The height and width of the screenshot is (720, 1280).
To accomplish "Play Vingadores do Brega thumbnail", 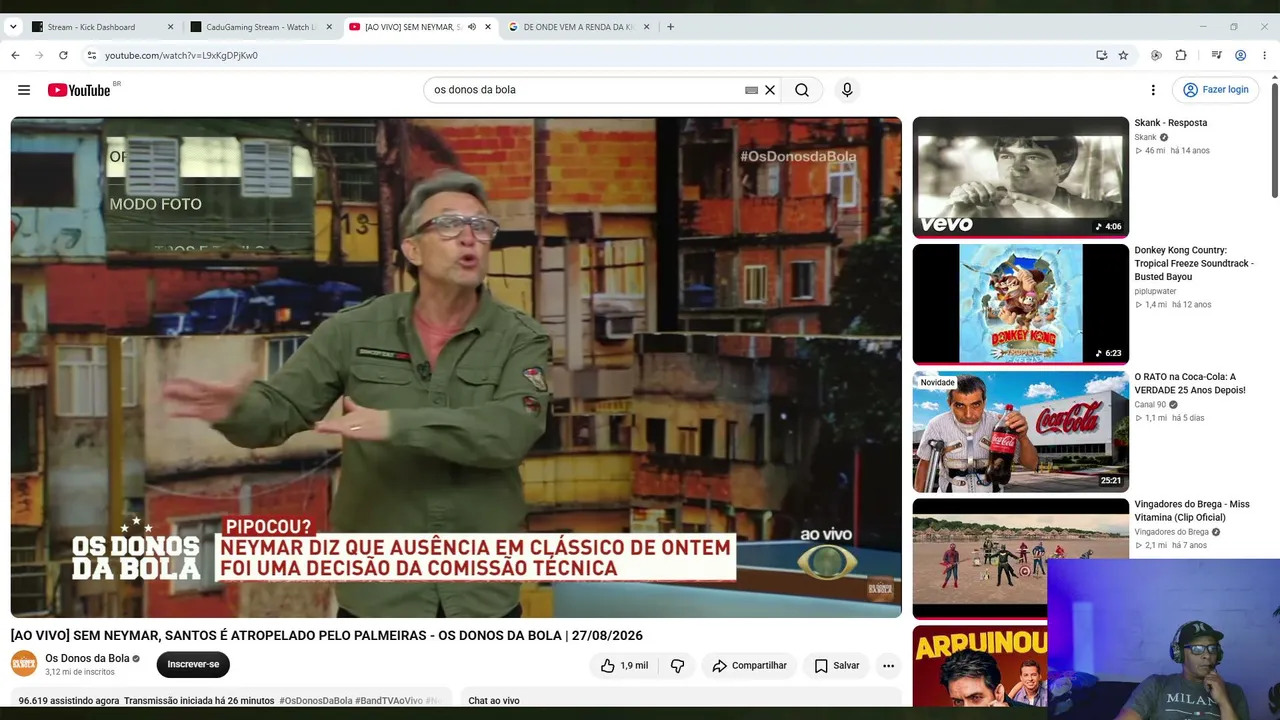I will 1020,558.
